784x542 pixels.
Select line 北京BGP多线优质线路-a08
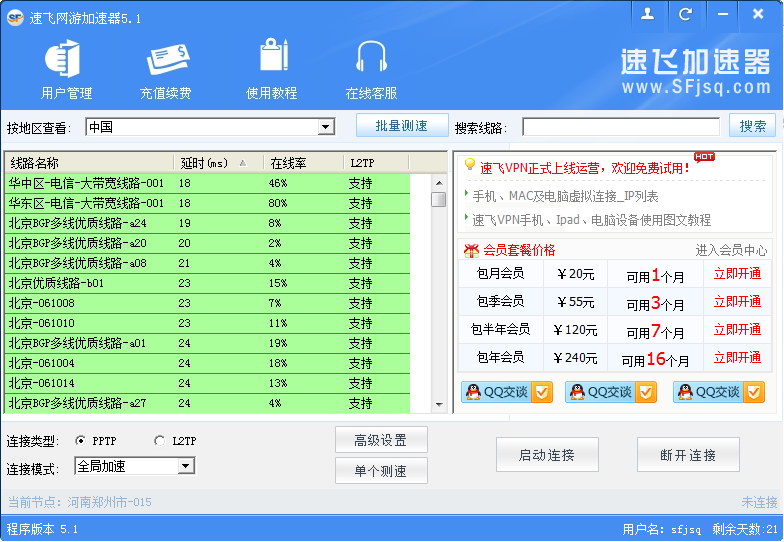tap(207, 263)
